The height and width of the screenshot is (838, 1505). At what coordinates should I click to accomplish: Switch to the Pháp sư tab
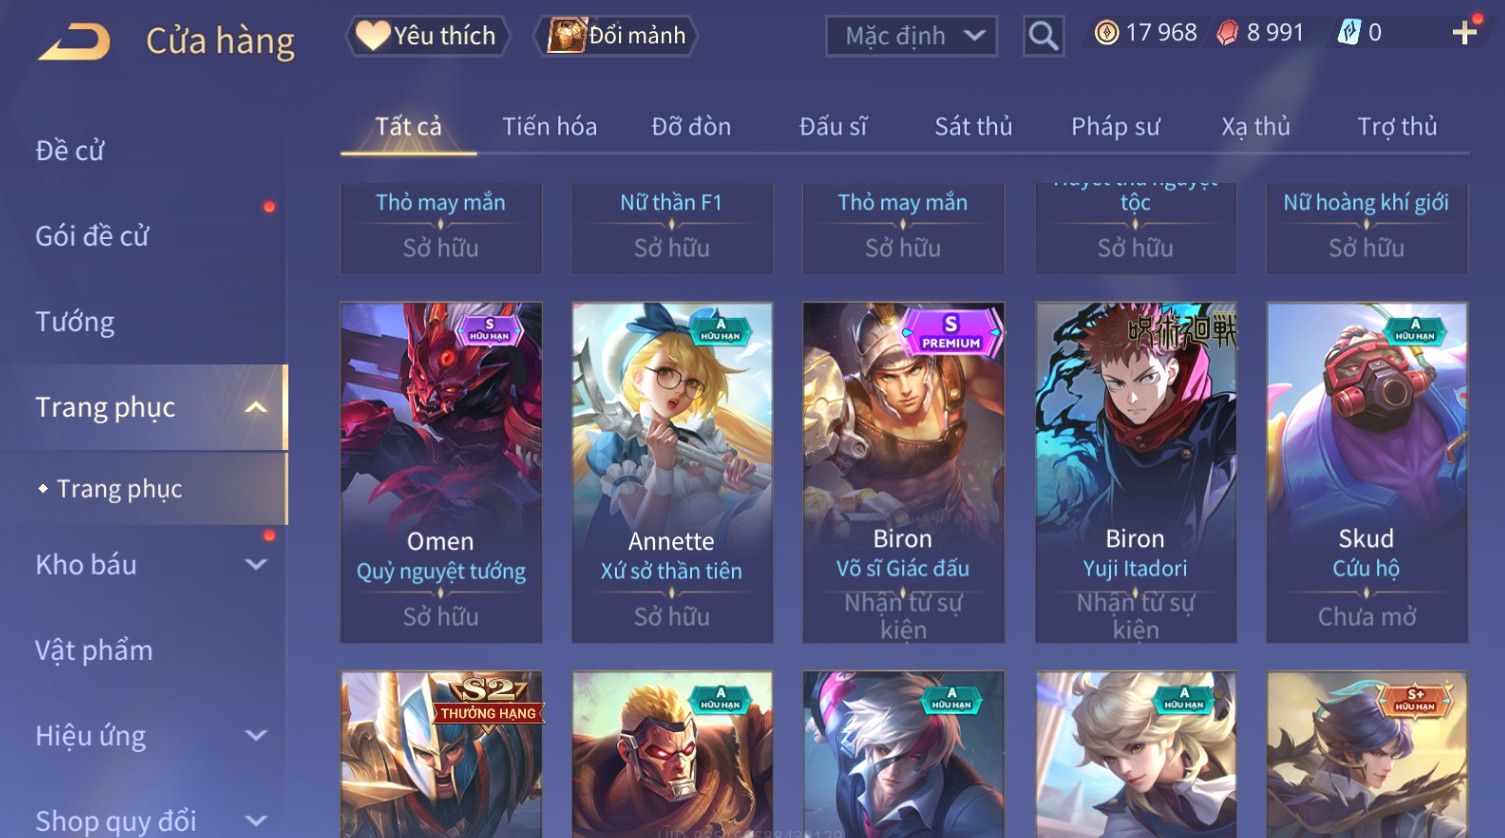point(1115,127)
